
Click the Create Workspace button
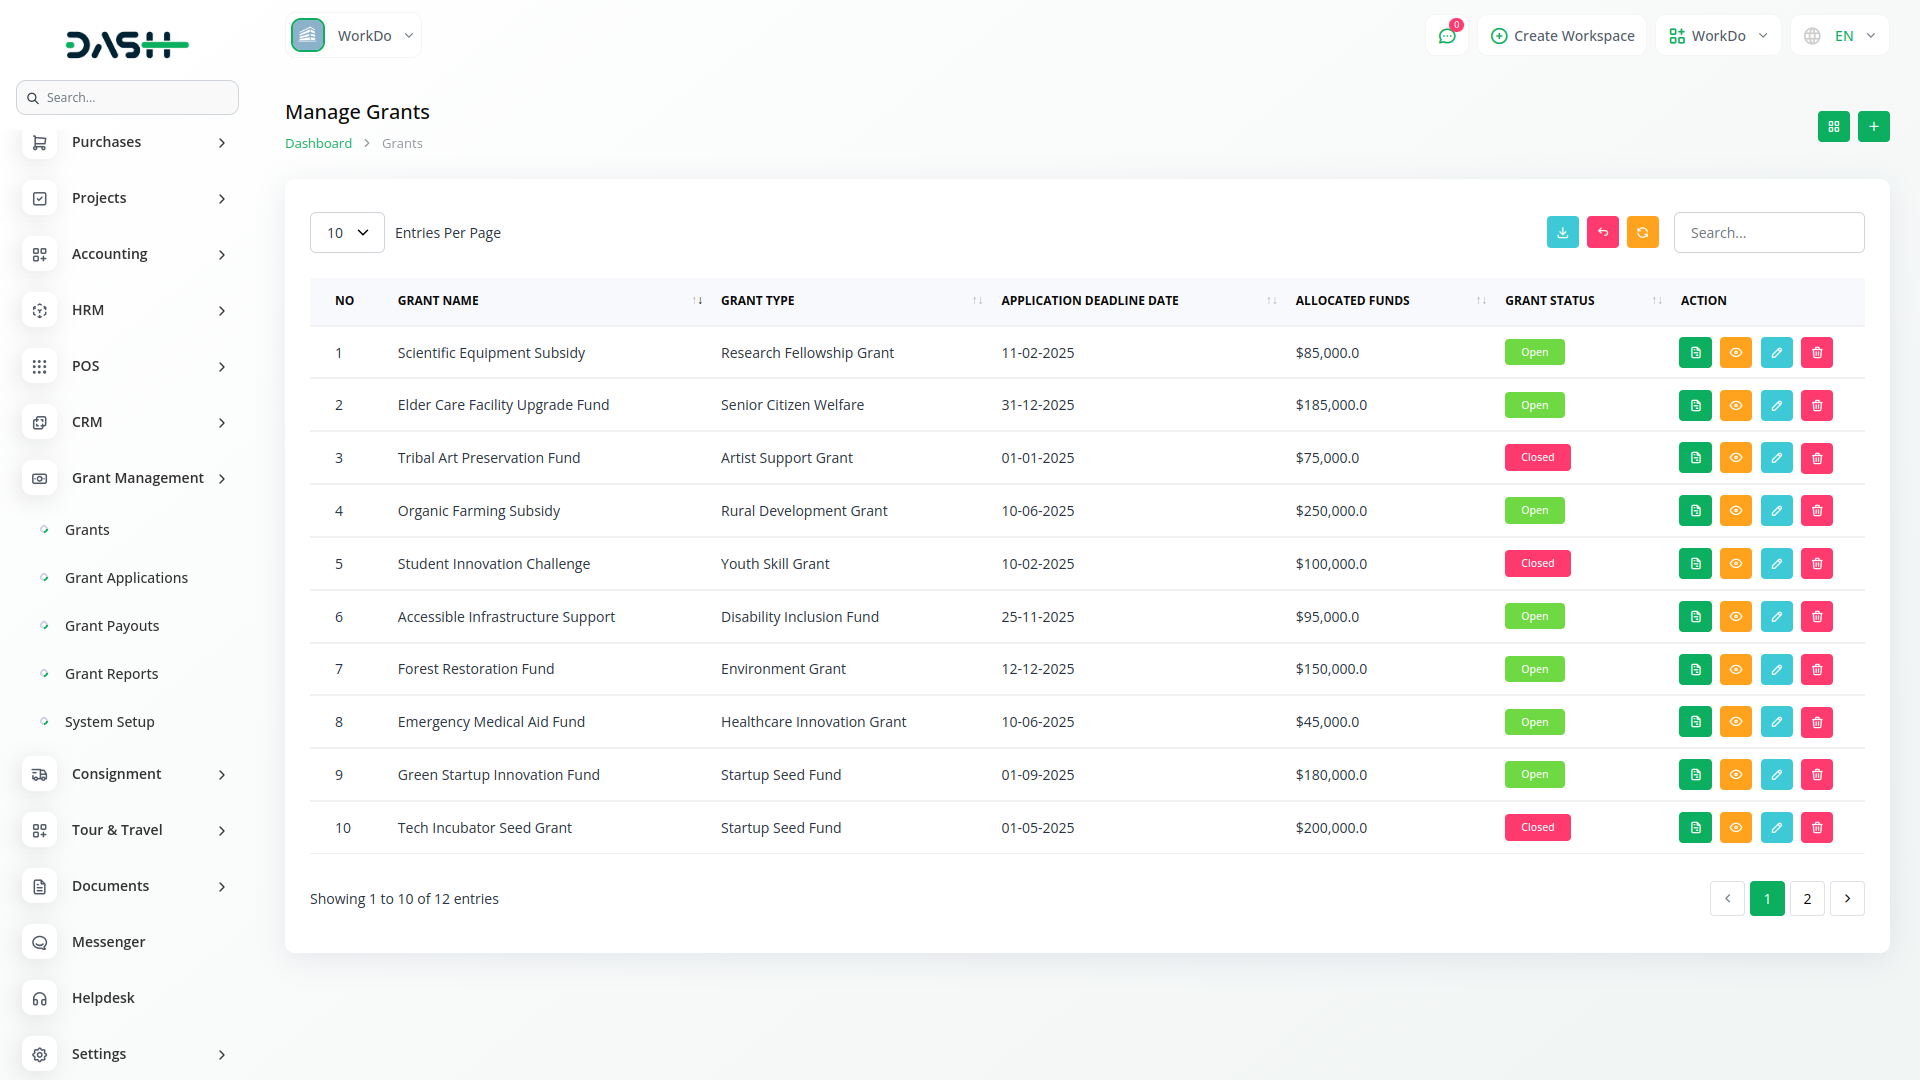click(x=1562, y=36)
